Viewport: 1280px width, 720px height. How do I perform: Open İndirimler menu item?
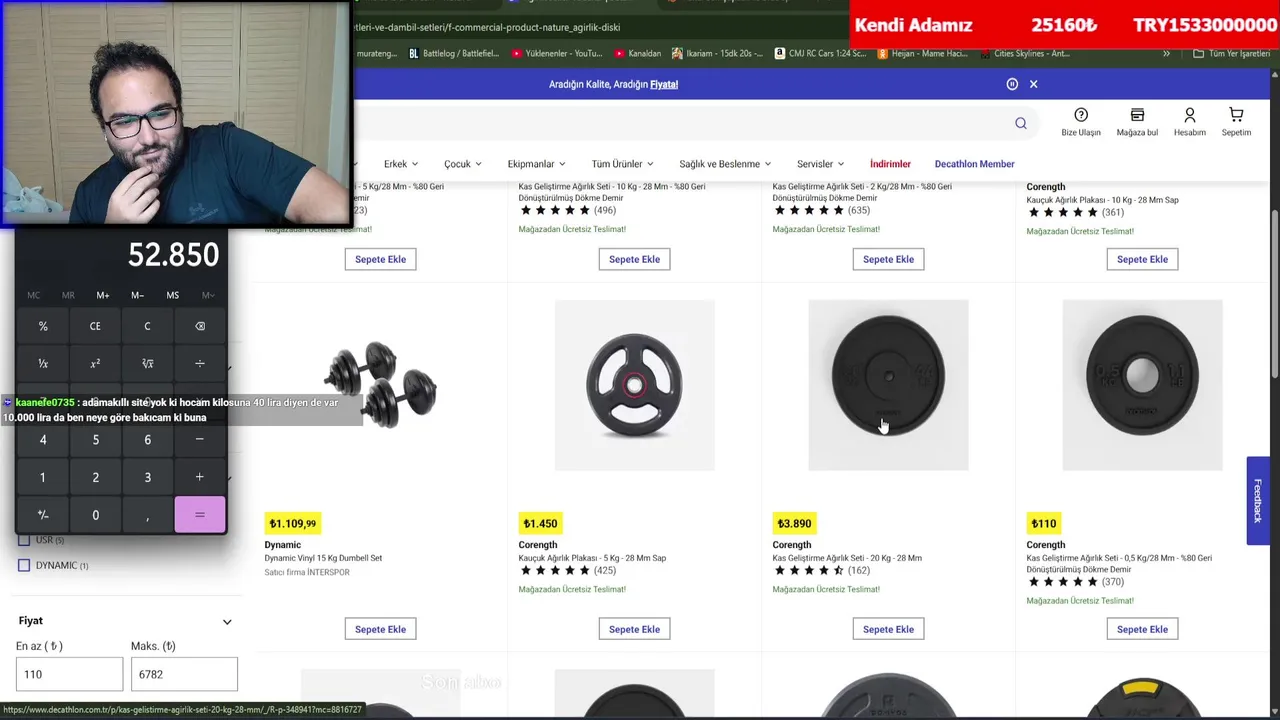890,164
